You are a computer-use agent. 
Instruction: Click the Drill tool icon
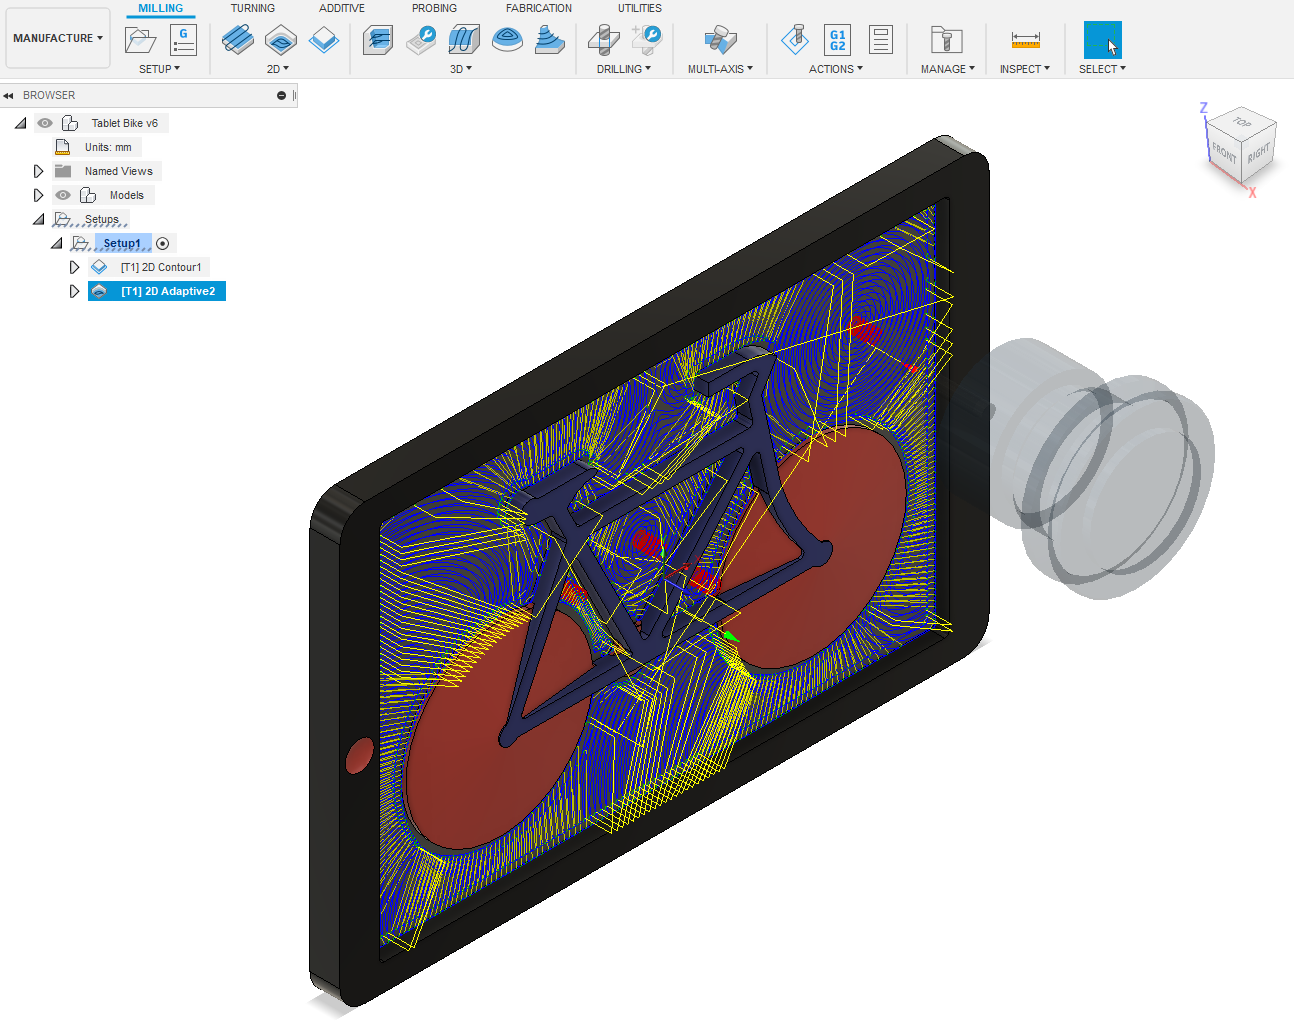click(603, 40)
